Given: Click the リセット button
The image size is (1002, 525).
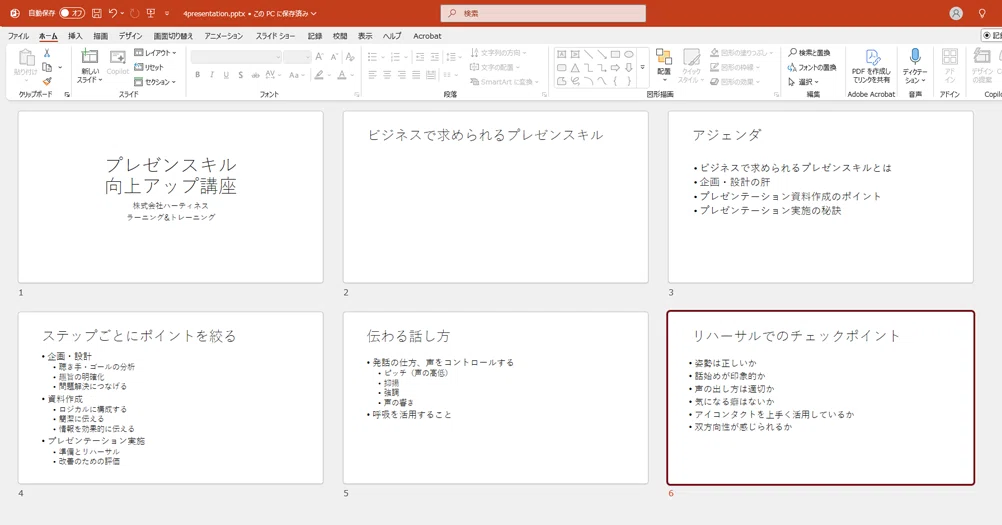Looking at the screenshot, I should coord(149,67).
